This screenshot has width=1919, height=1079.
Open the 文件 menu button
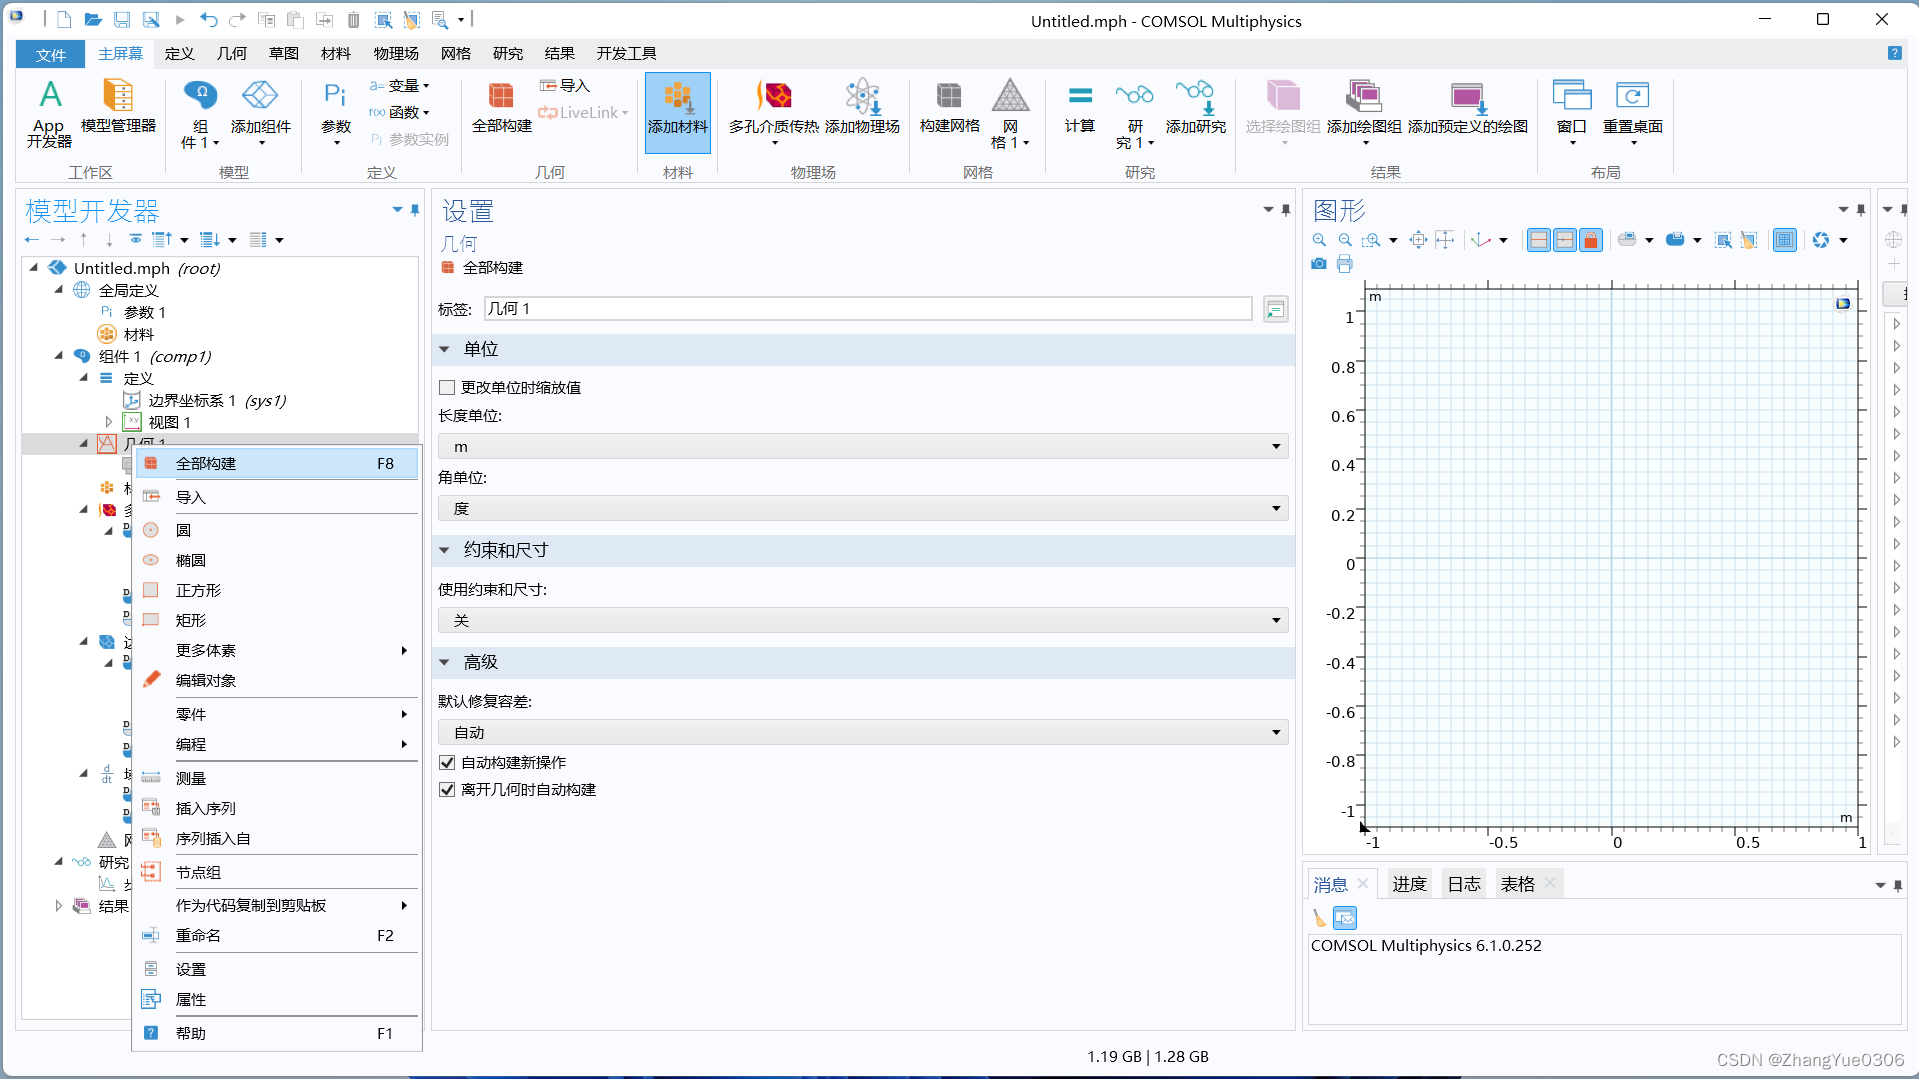[x=50, y=55]
